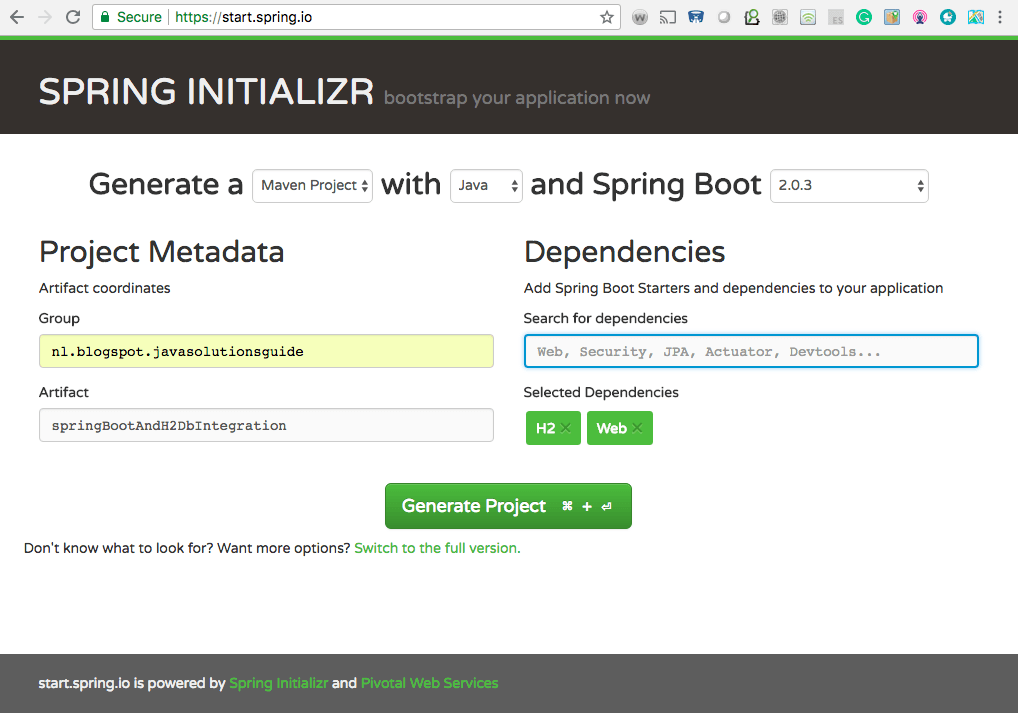Click the ES extension icon
This screenshot has height=713, width=1018.
tap(836, 18)
